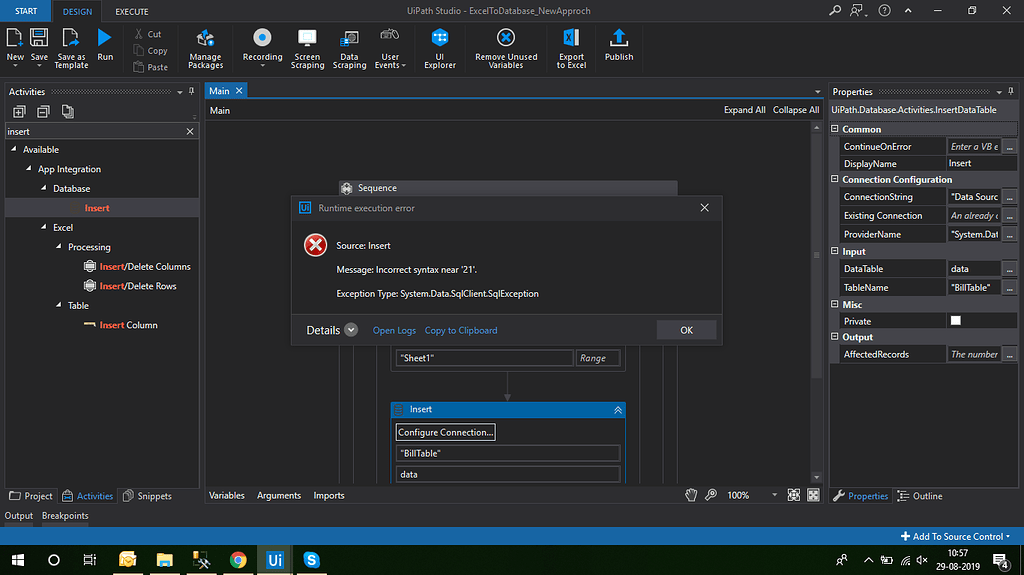The image size is (1024, 575).
Task: Collapse the Insert activity box
Action: pyautogui.click(x=618, y=410)
